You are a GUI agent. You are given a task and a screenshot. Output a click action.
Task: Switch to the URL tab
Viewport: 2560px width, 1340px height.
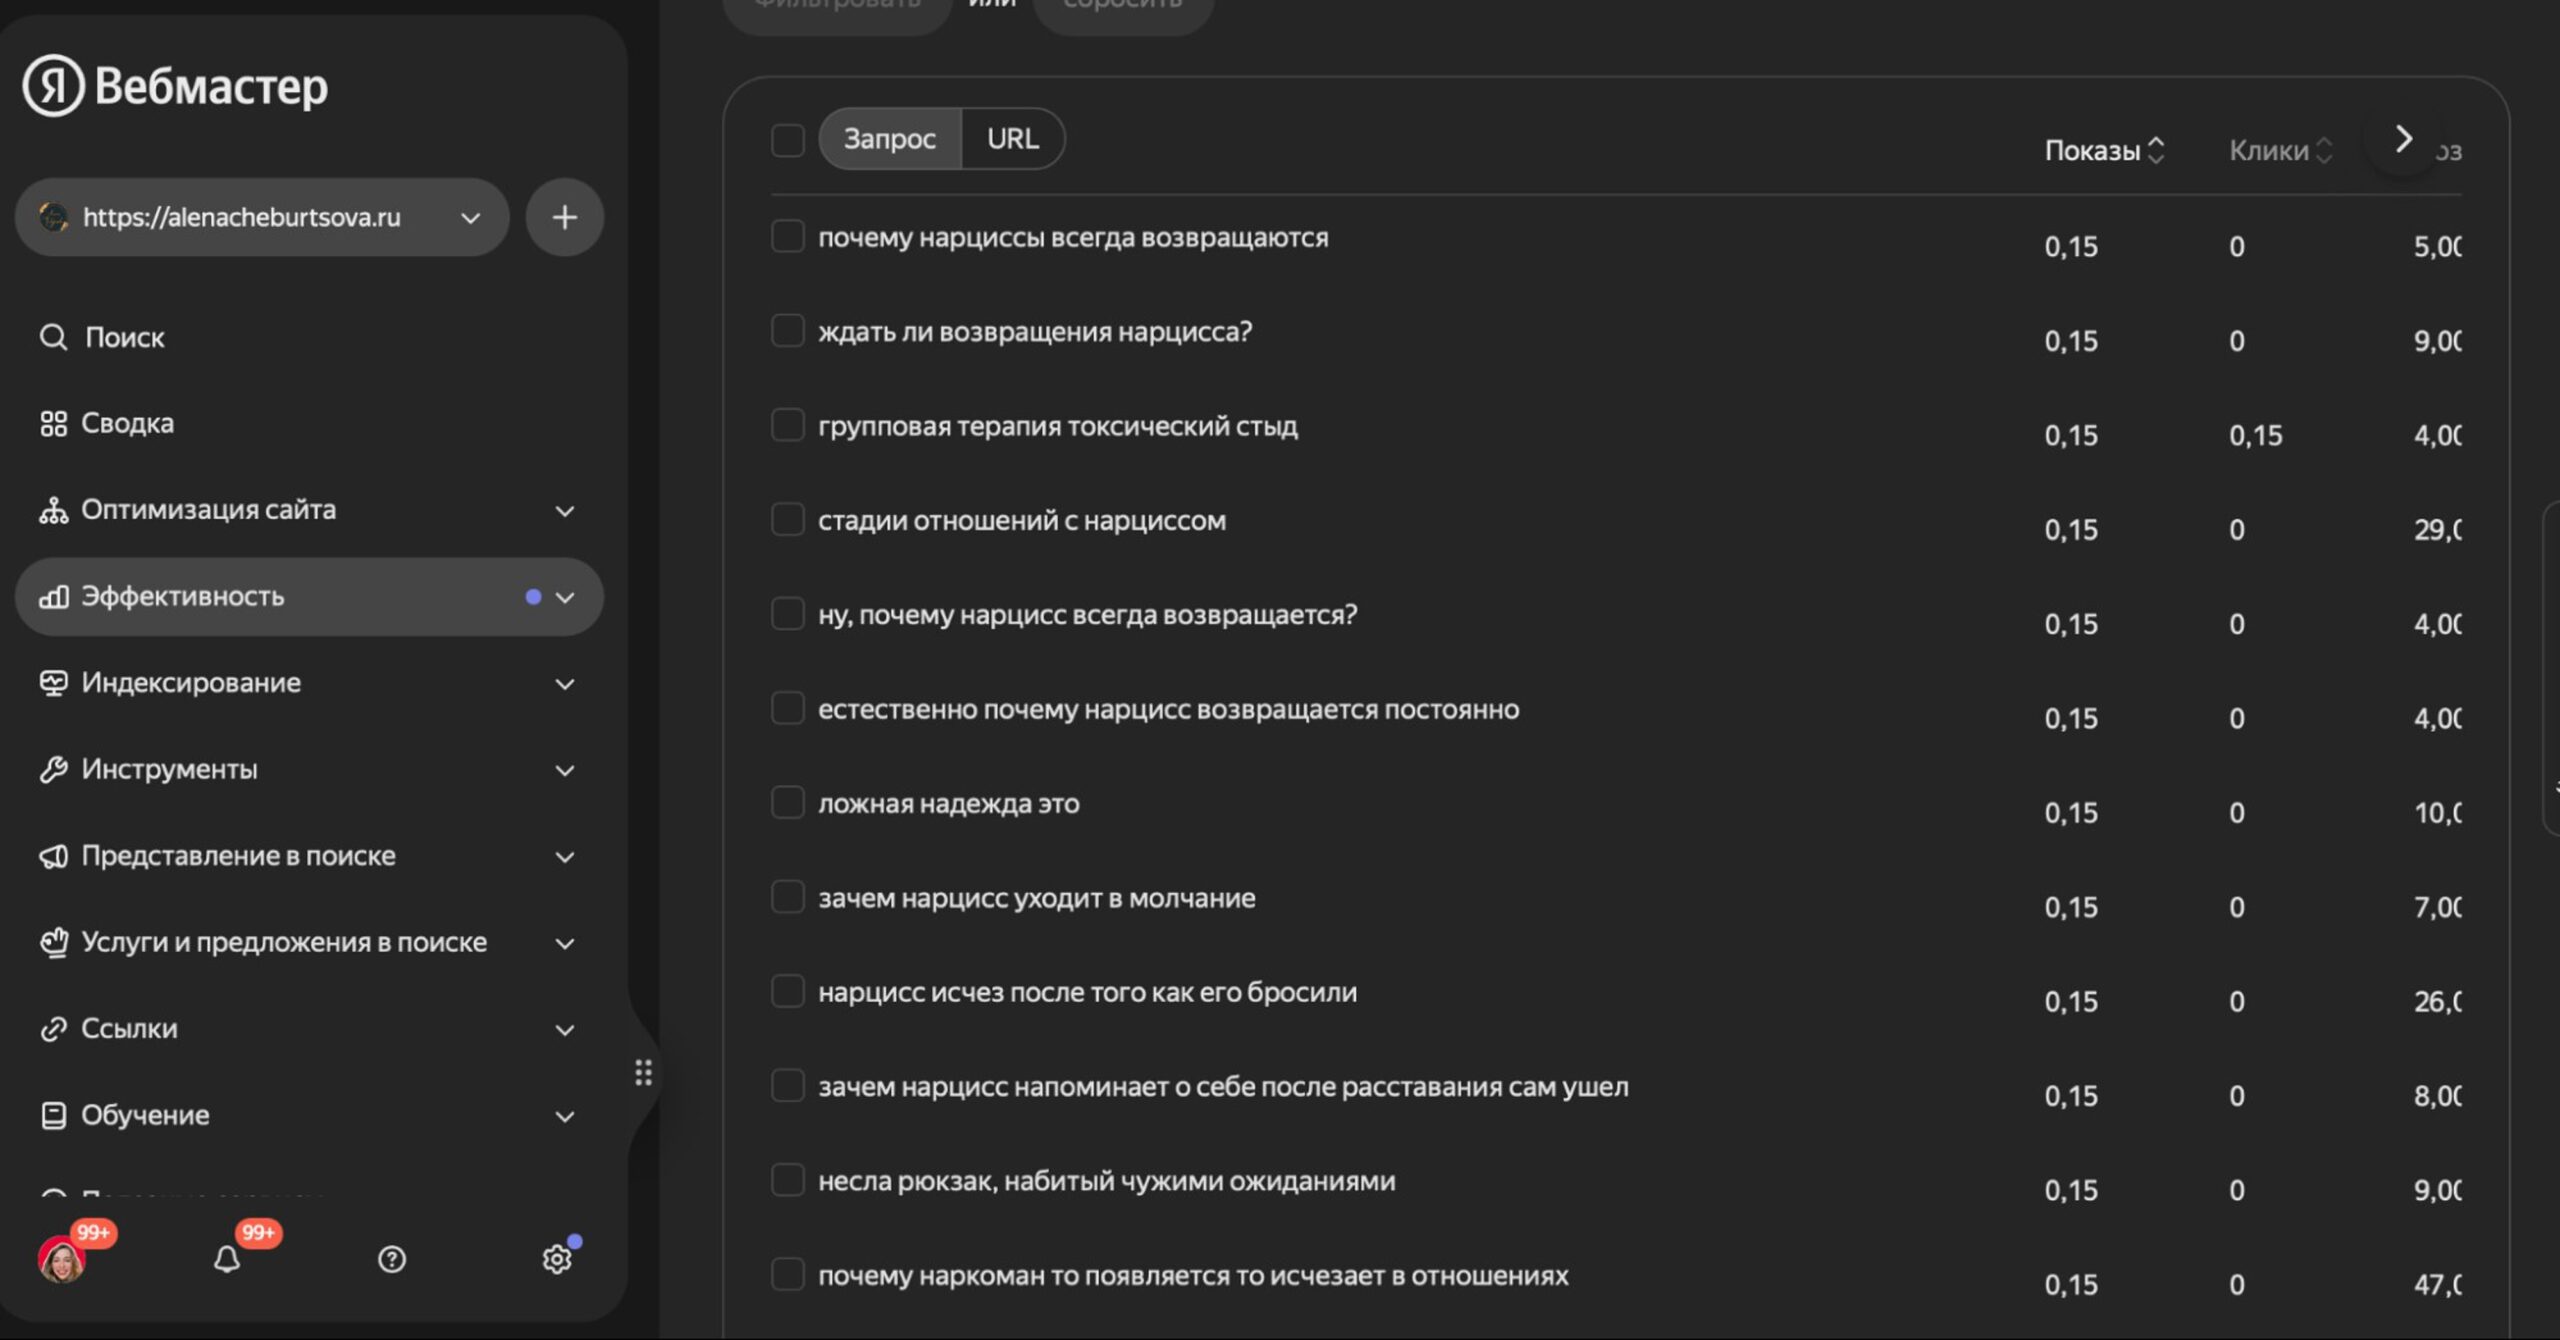point(1012,139)
